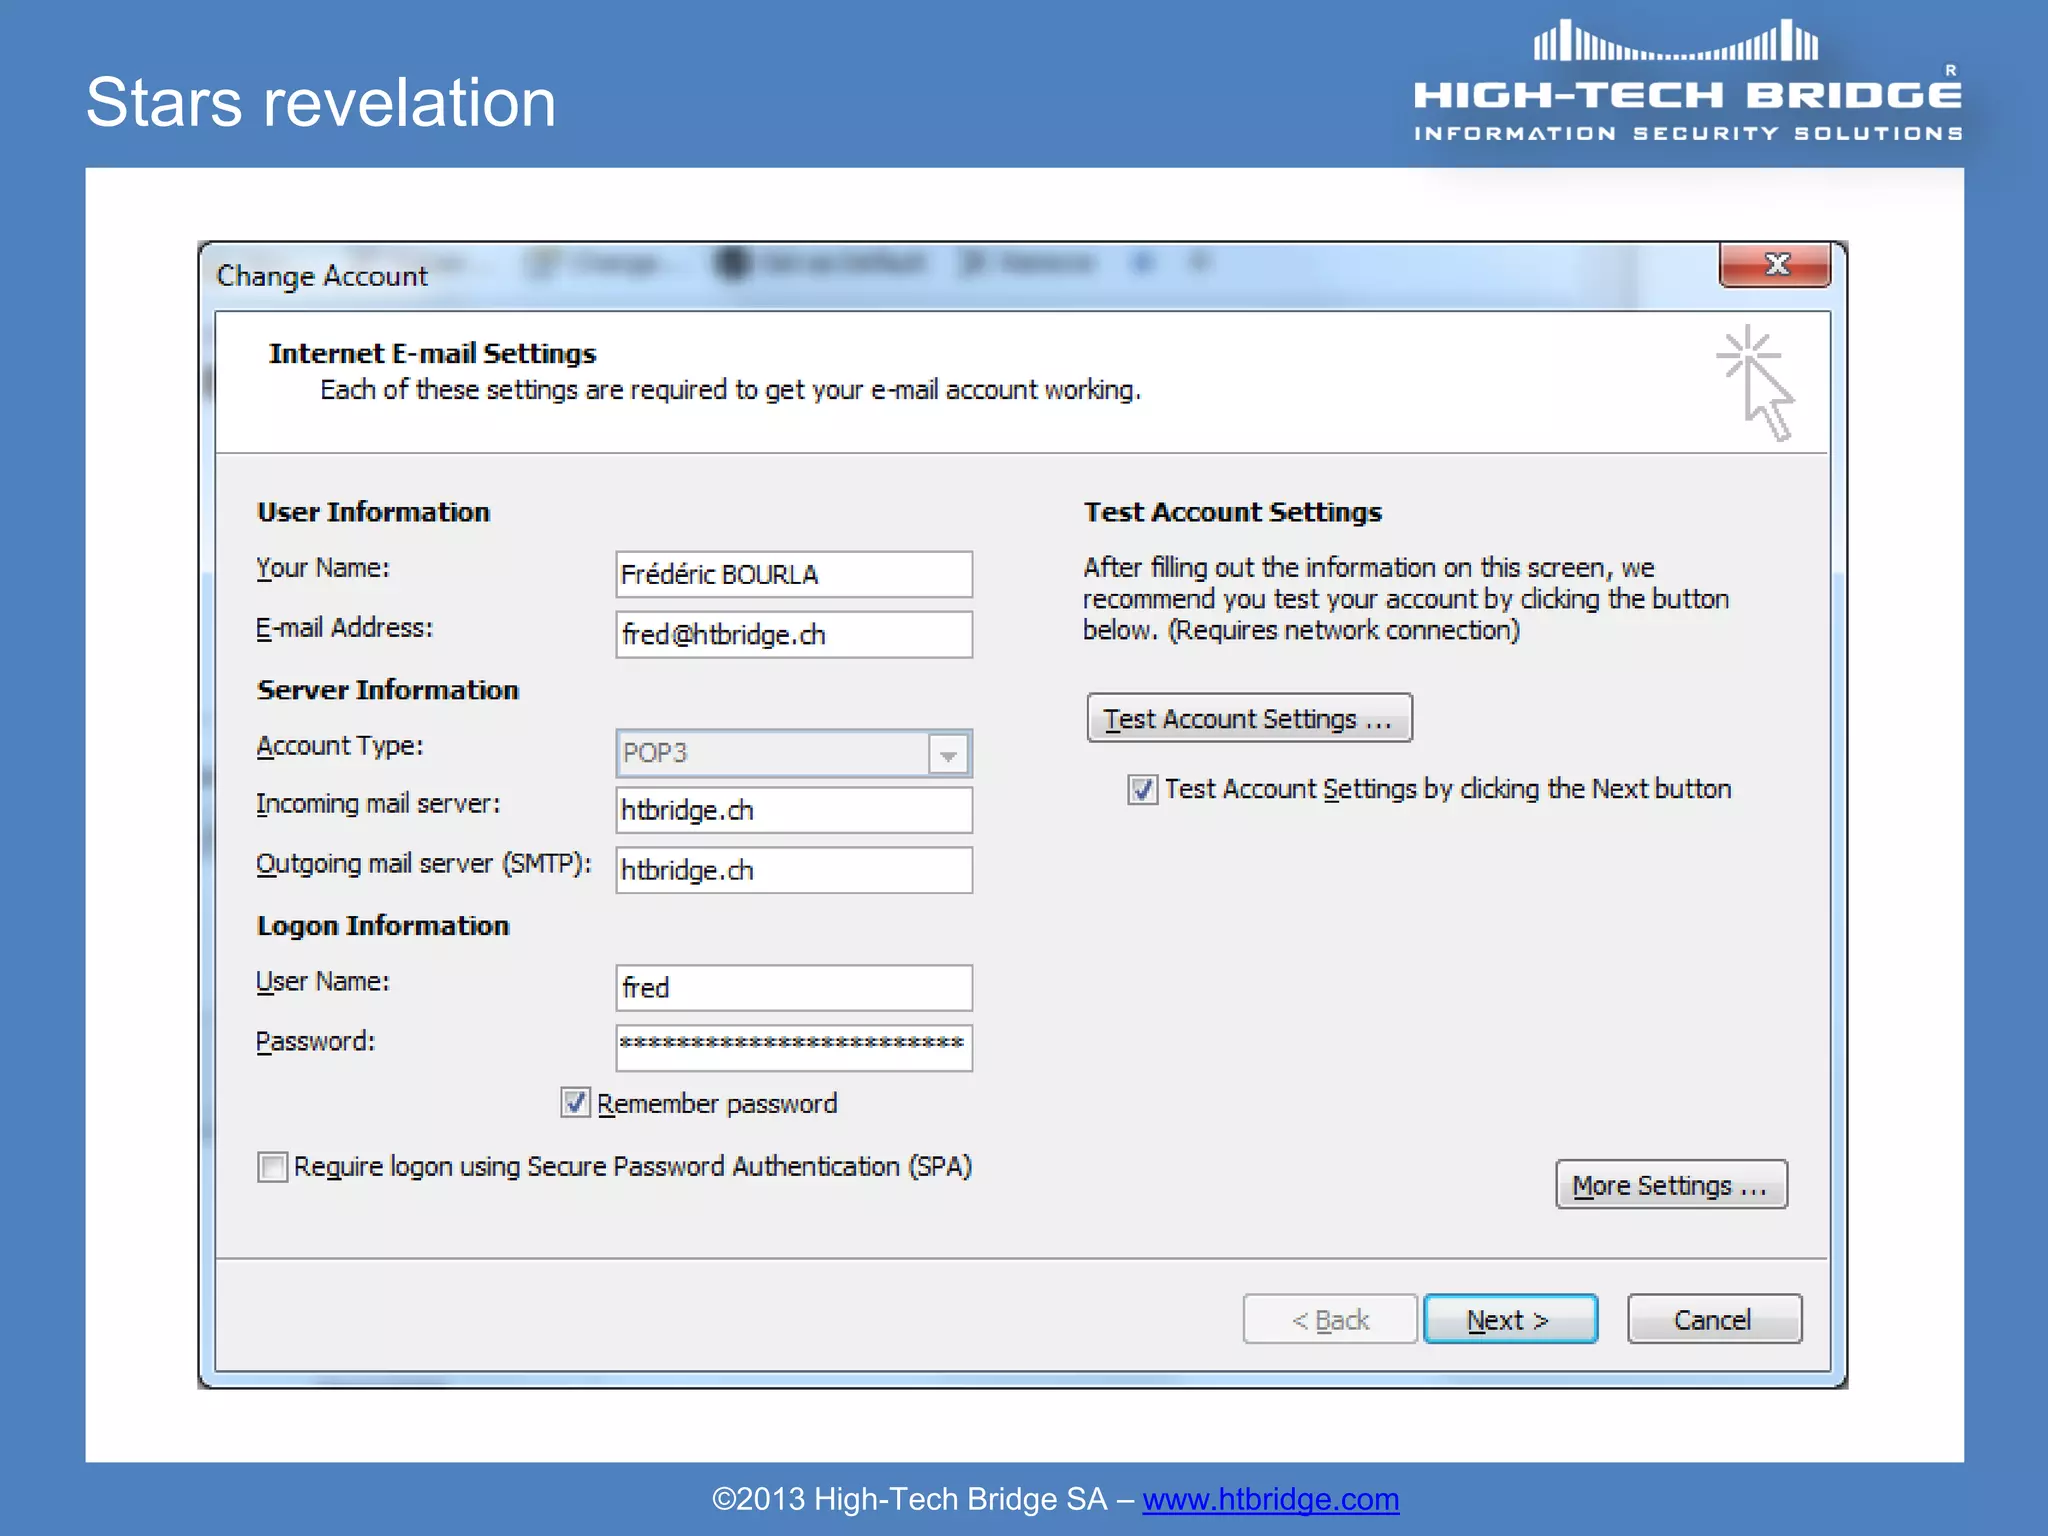Viewport: 2048px width, 1536px height.
Task: Cancel the account changes
Action: click(x=1713, y=1320)
